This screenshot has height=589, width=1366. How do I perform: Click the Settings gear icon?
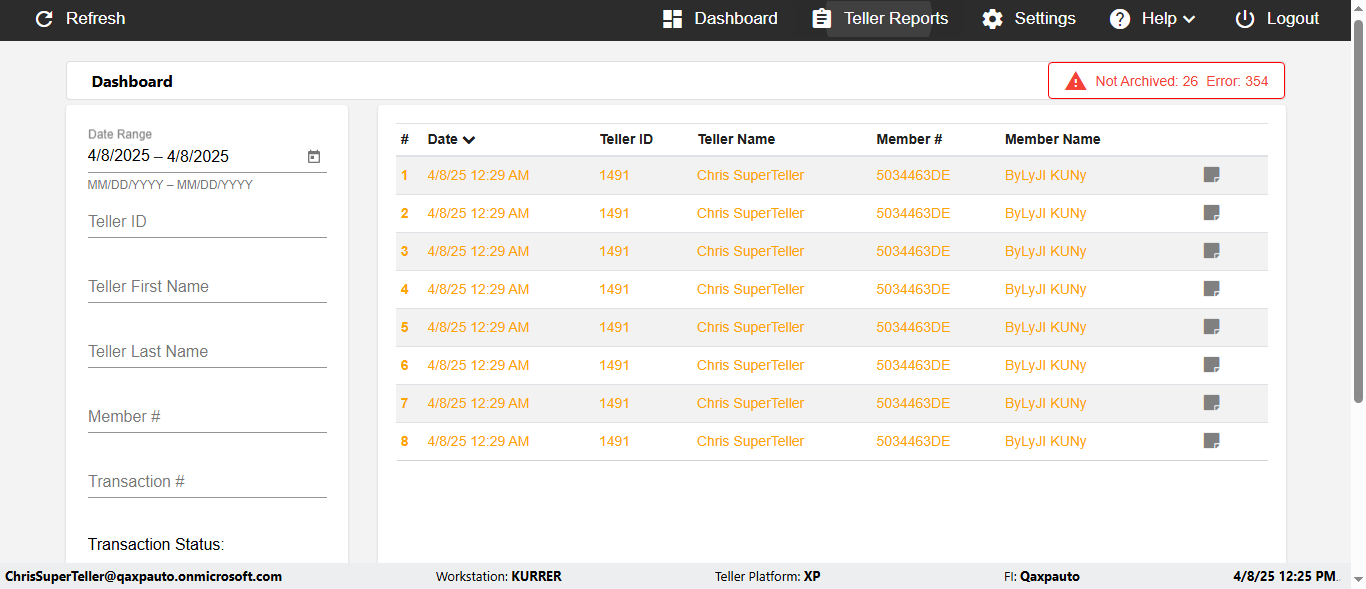point(992,19)
